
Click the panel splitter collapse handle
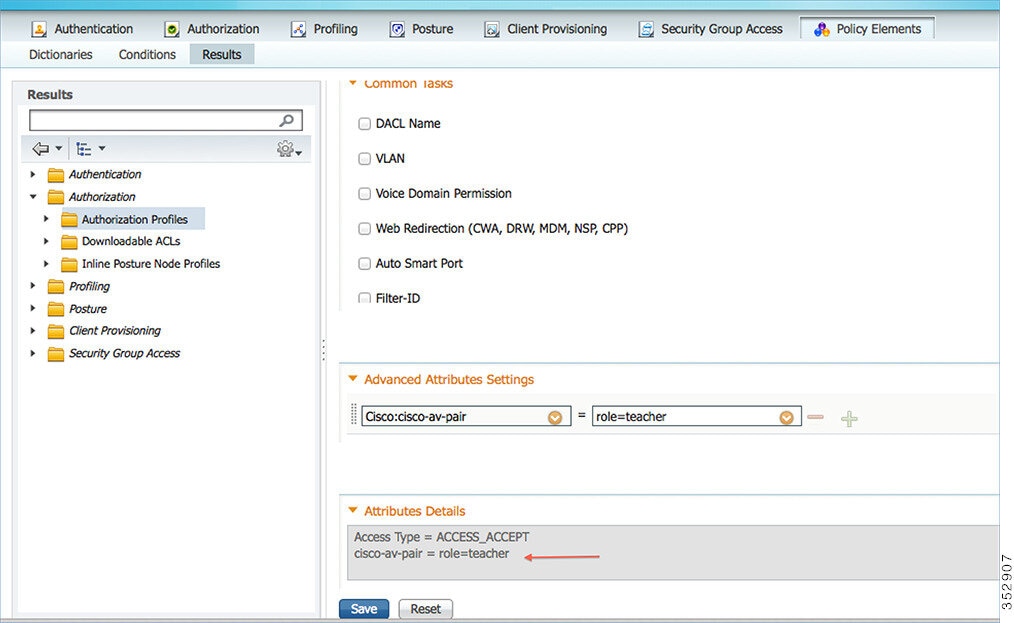[x=323, y=349]
